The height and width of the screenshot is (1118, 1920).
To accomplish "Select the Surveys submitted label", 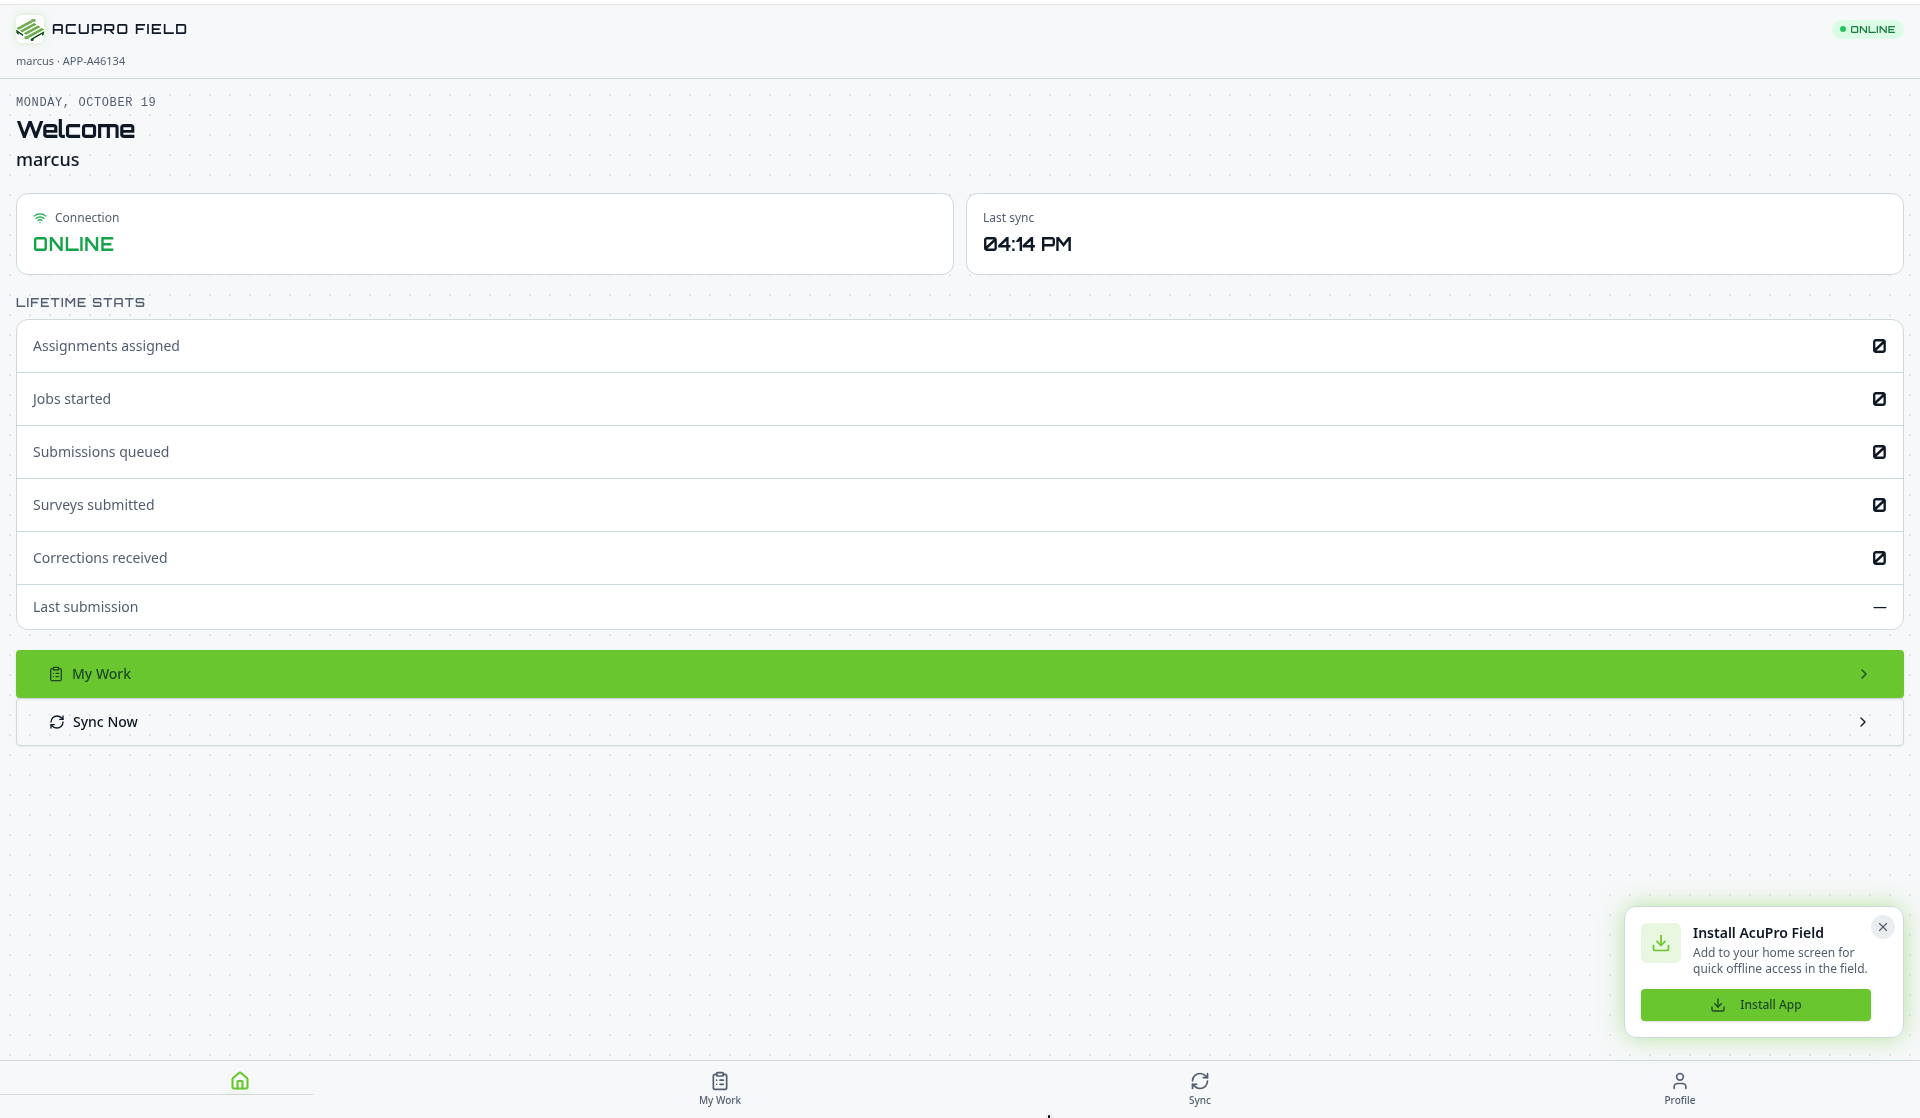I will [94, 505].
